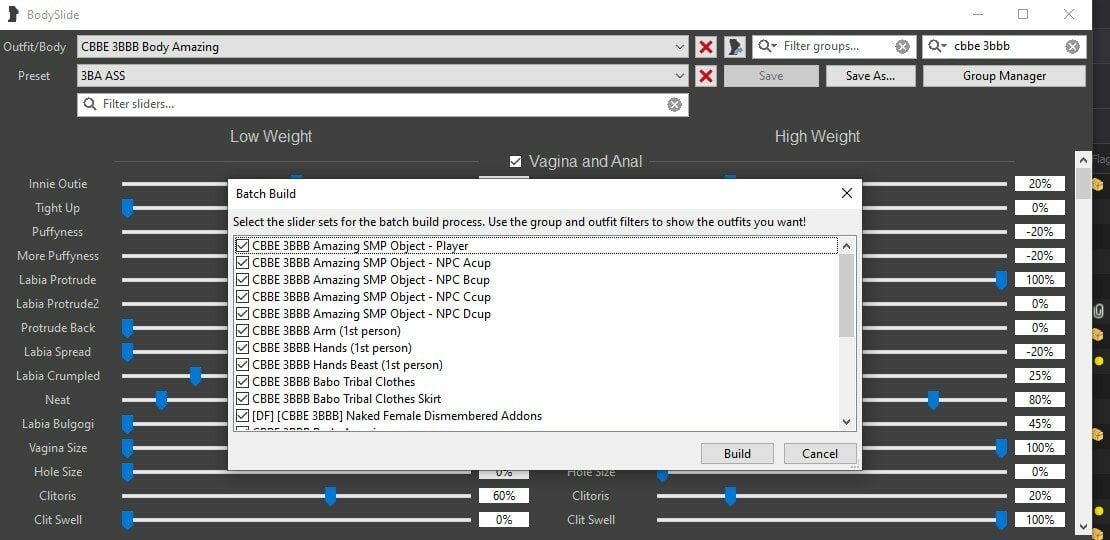Clear the 'cbbe 3bbb' outfit filter
This screenshot has width=1110, height=540.
tap(1072, 47)
